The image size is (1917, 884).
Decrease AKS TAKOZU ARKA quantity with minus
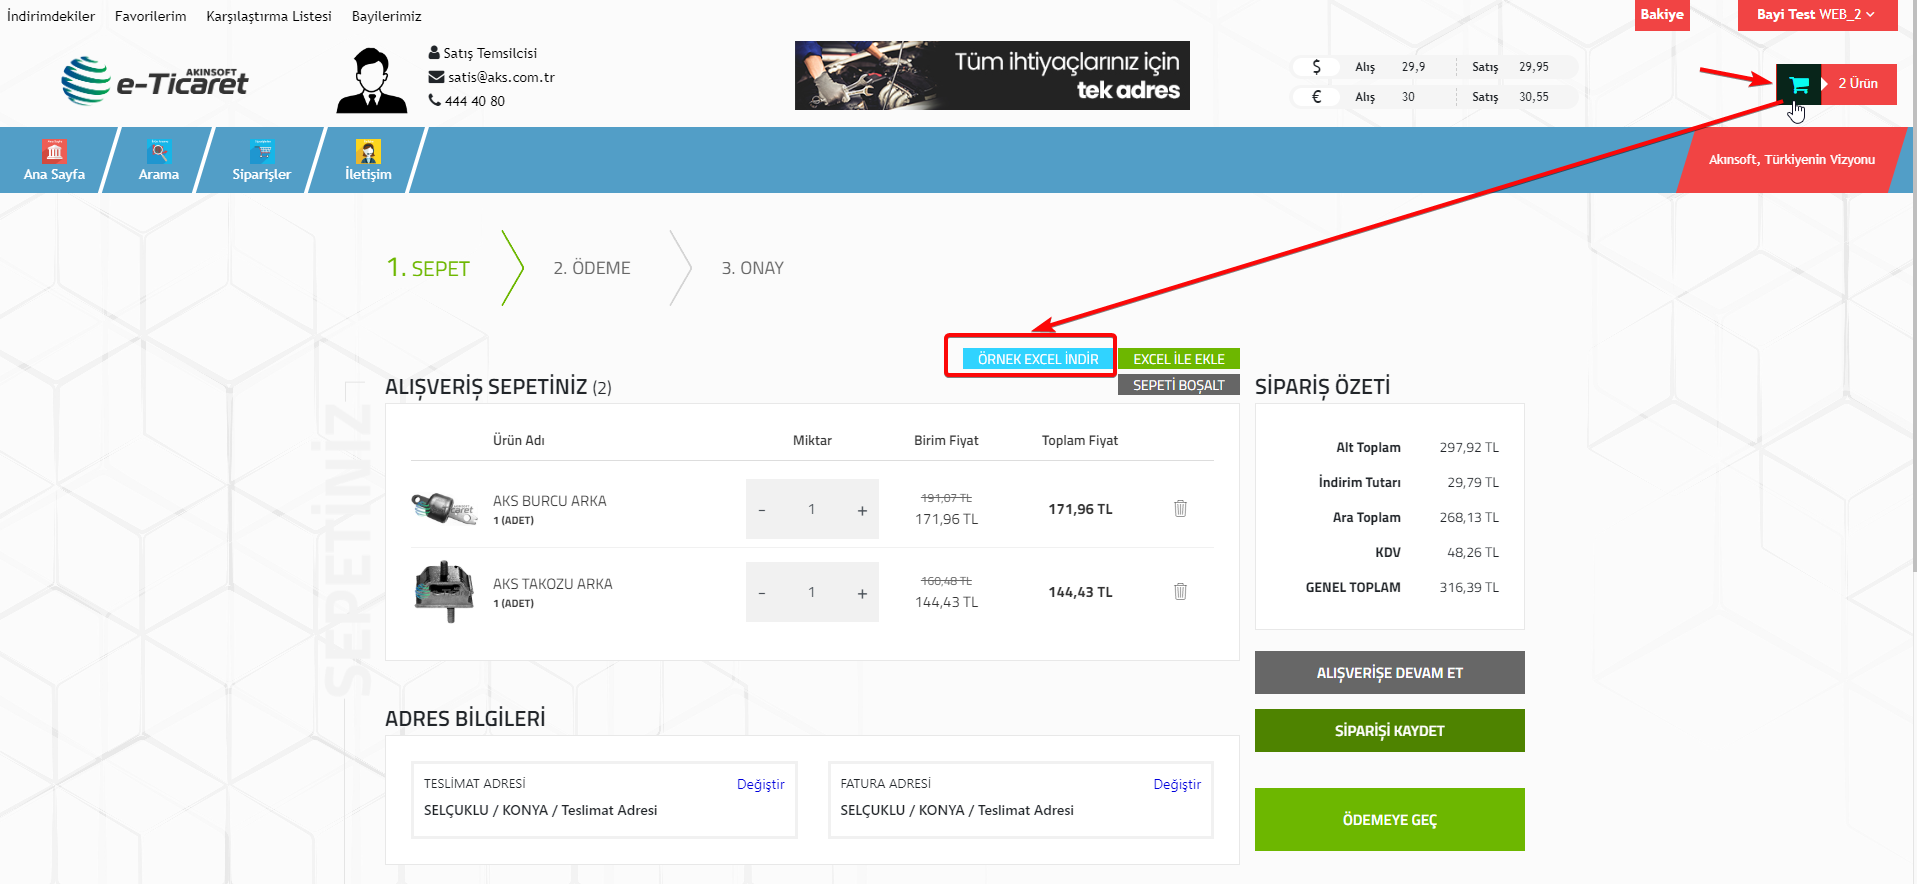coord(762,593)
